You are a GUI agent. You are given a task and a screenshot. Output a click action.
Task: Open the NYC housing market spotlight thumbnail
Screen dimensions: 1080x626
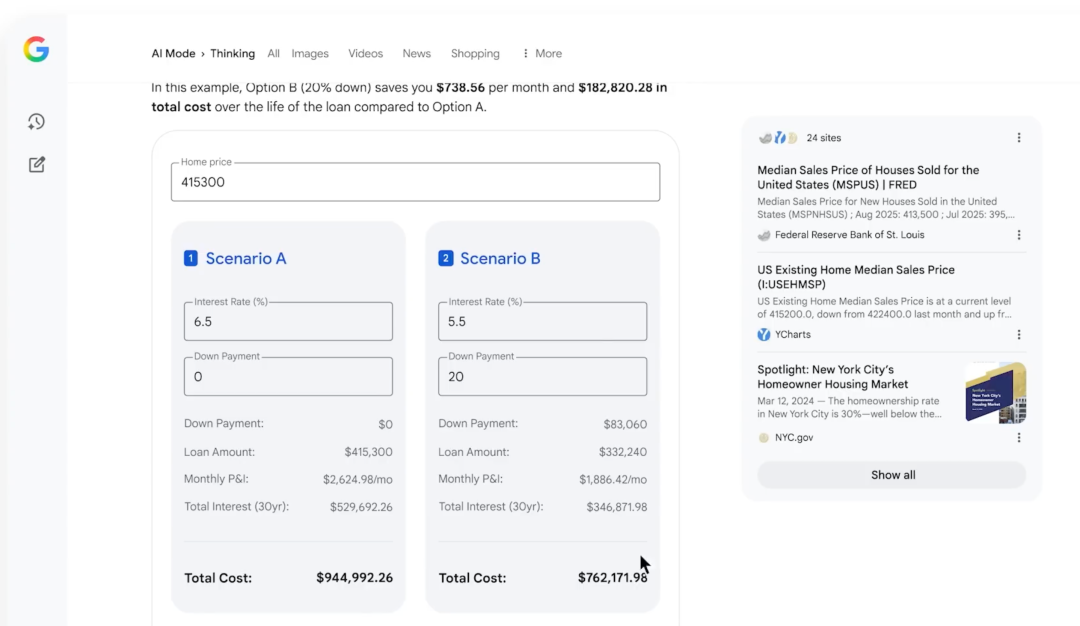click(x=995, y=393)
